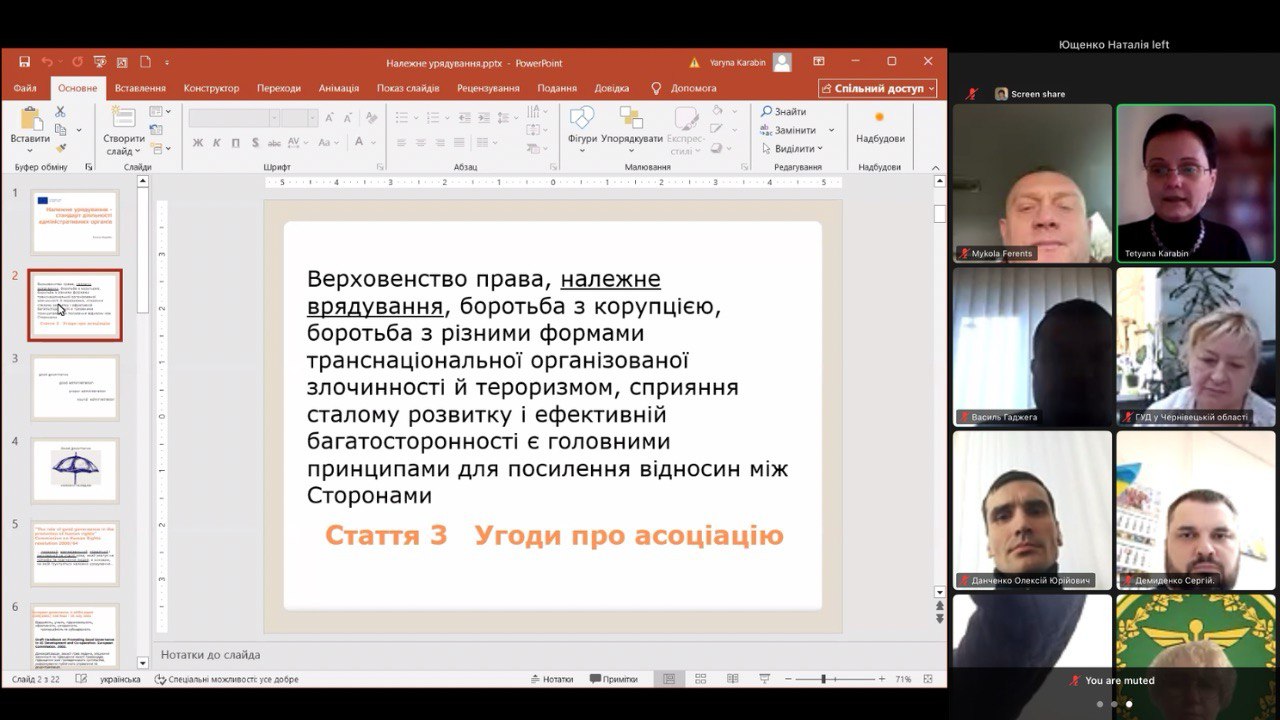
Task: Open the font name combo box
Action: tap(234, 118)
